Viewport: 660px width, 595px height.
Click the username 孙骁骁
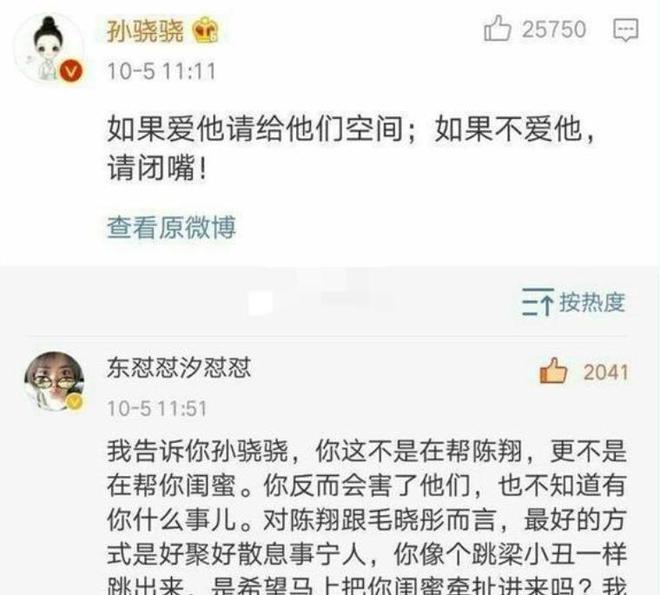tap(145, 31)
